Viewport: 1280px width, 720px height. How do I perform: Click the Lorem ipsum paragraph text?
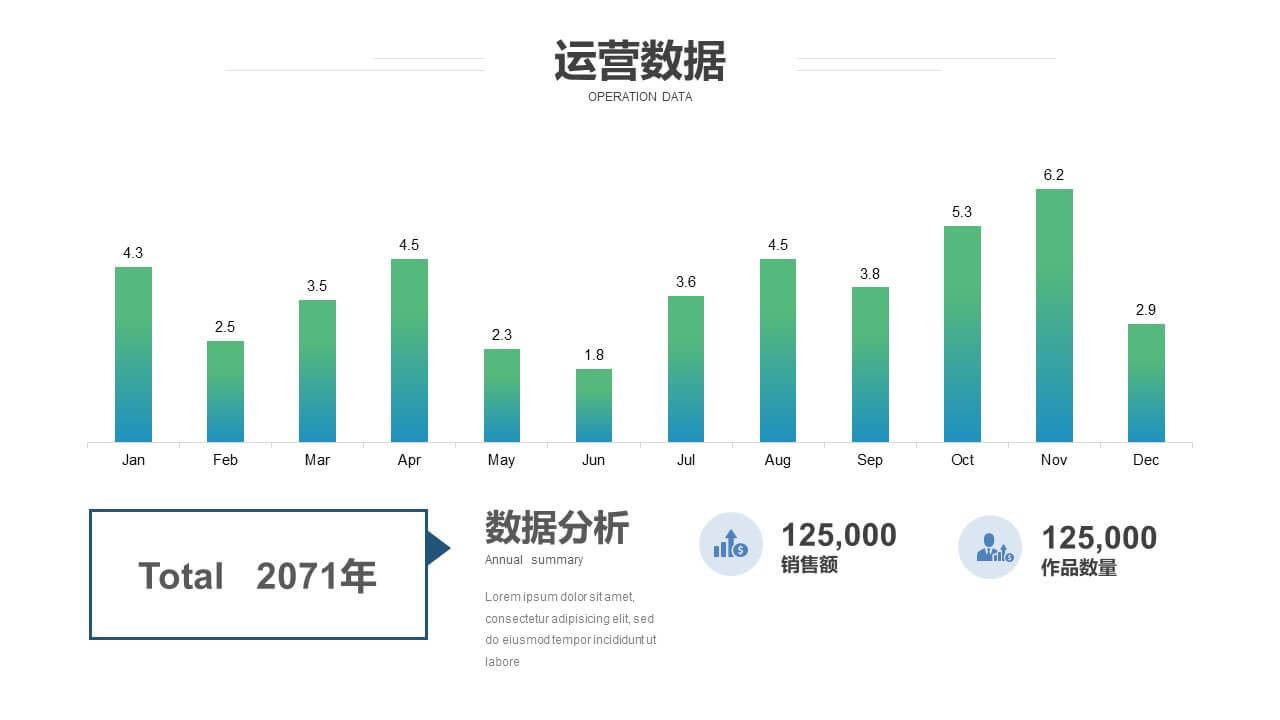[570, 628]
